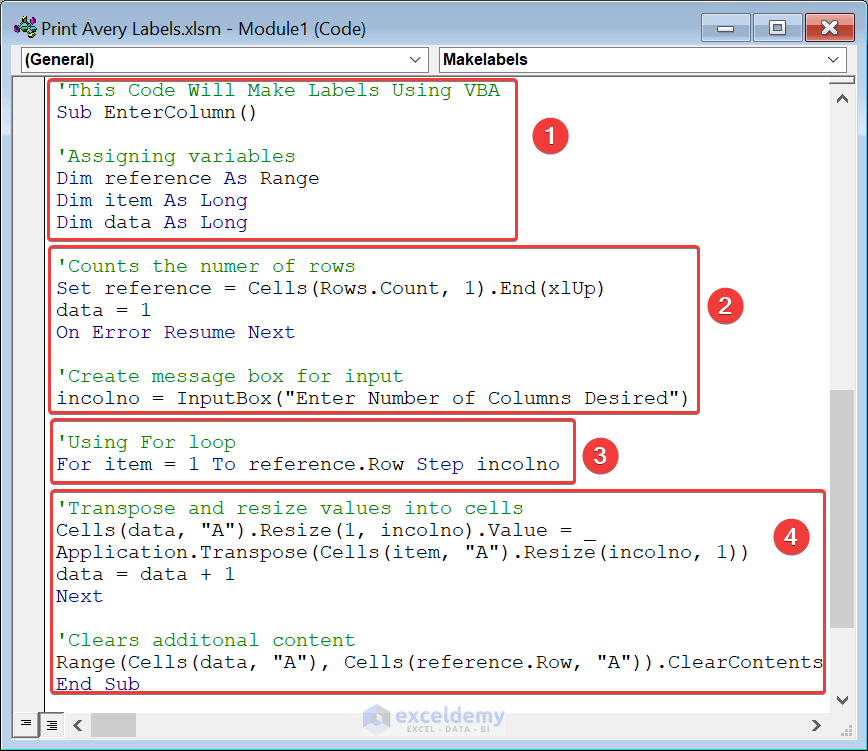Switch to Full Module View
This screenshot has width=868, height=751.
(51, 724)
